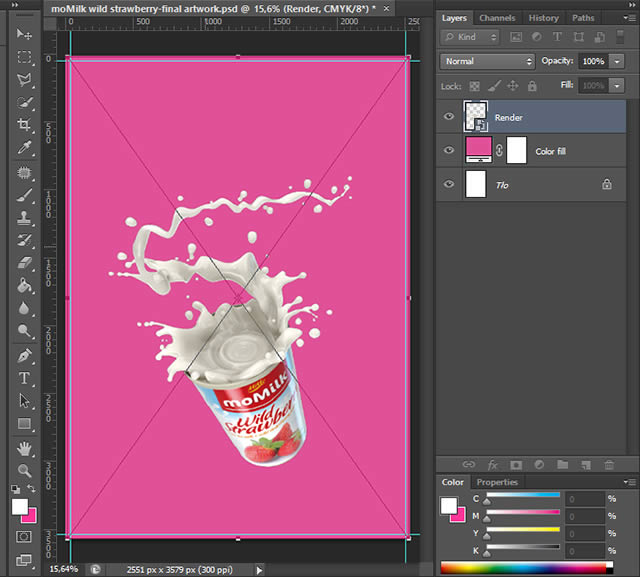
Task: Switch to the Channels tab
Action: click(497, 18)
